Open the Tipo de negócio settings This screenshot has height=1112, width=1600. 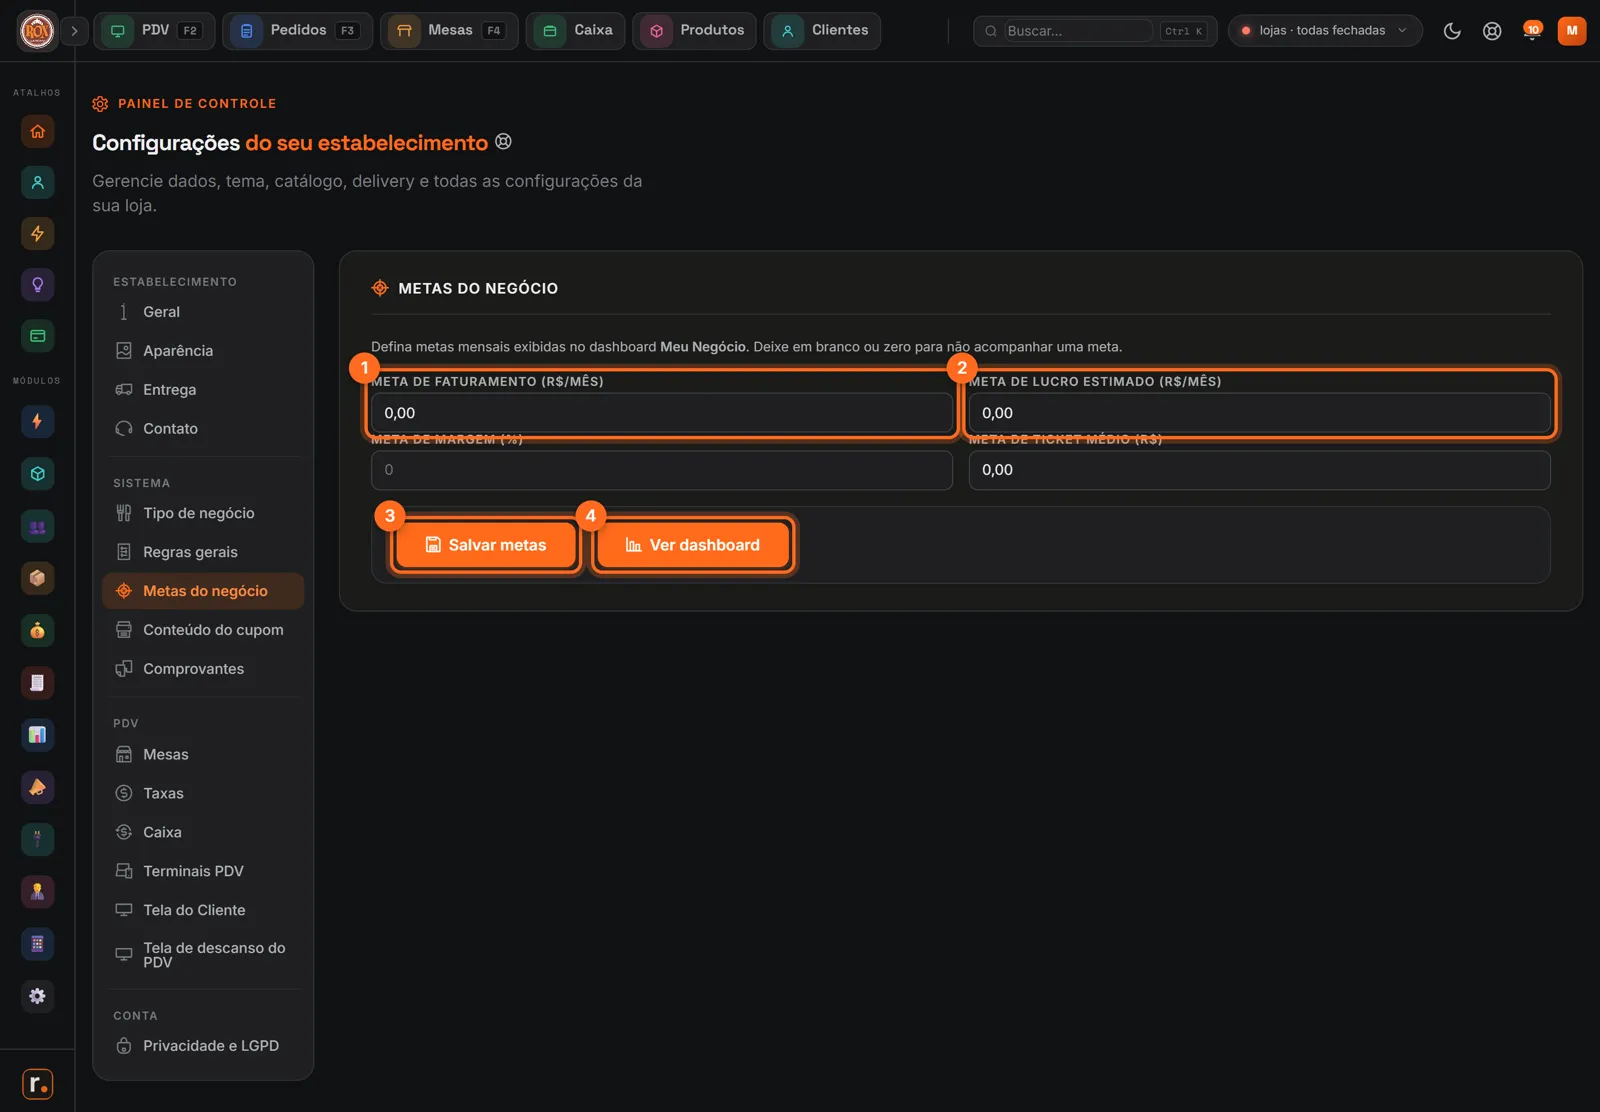pyautogui.click(x=203, y=513)
